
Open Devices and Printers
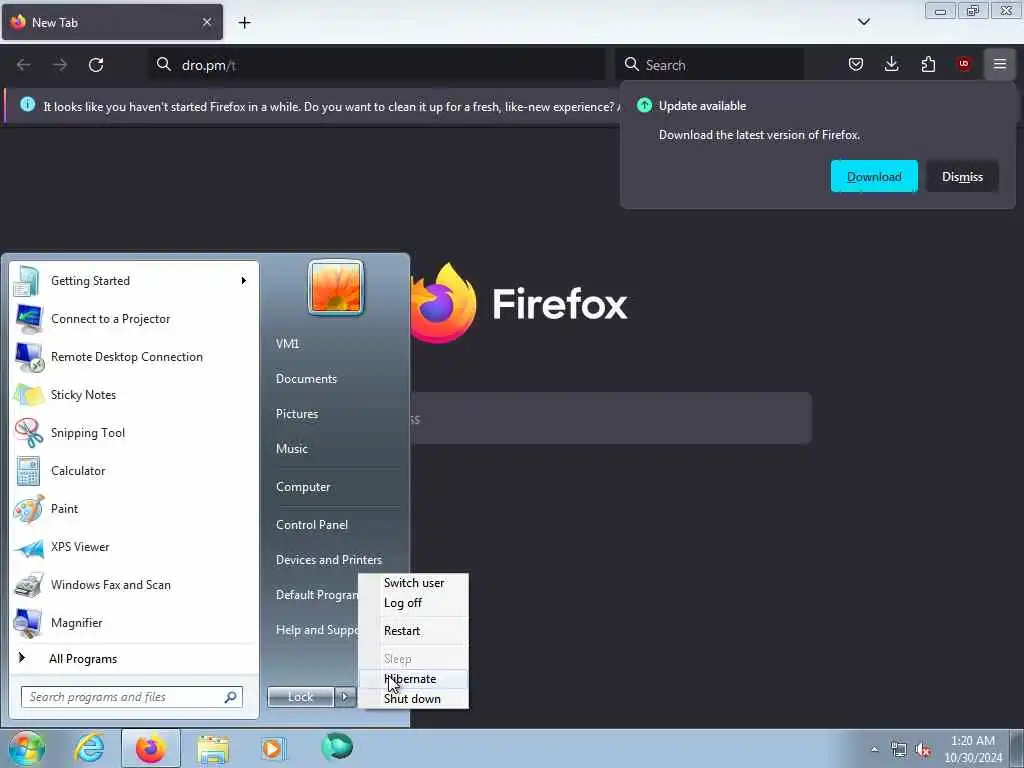pyautogui.click(x=328, y=560)
